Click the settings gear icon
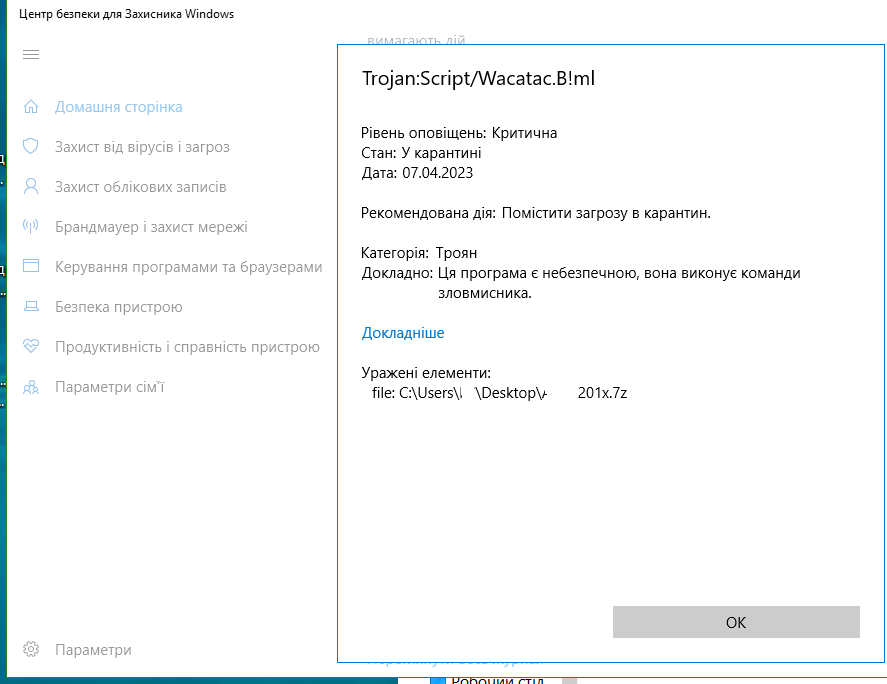 [x=31, y=649]
